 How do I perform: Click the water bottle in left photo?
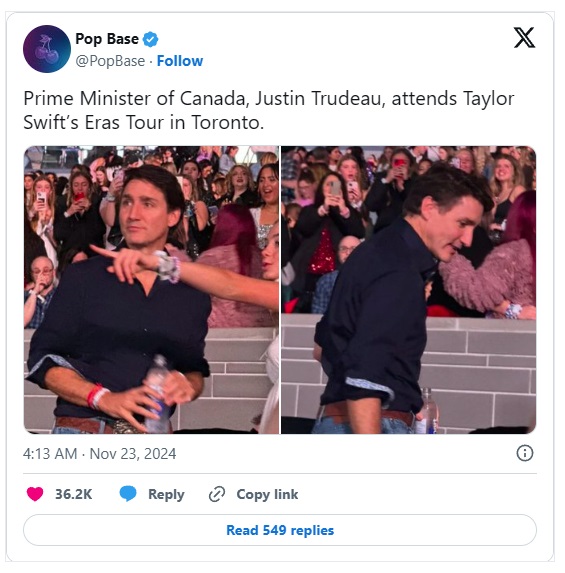(158, 394)
